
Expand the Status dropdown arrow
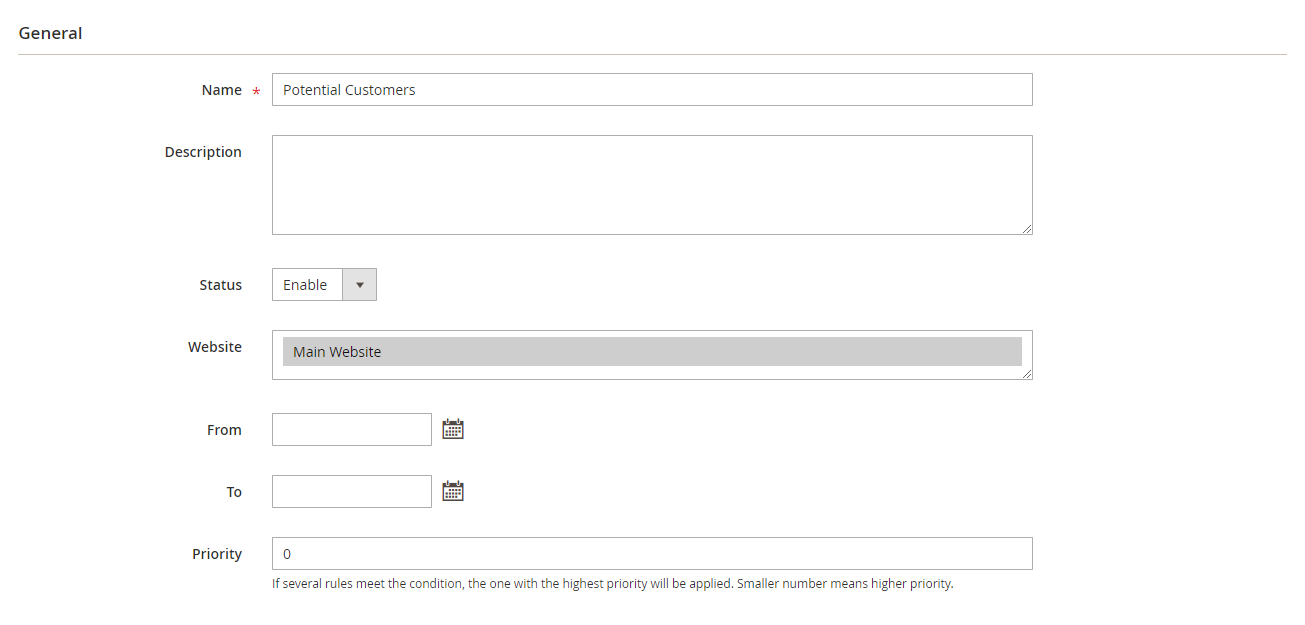tap(359, 285)
